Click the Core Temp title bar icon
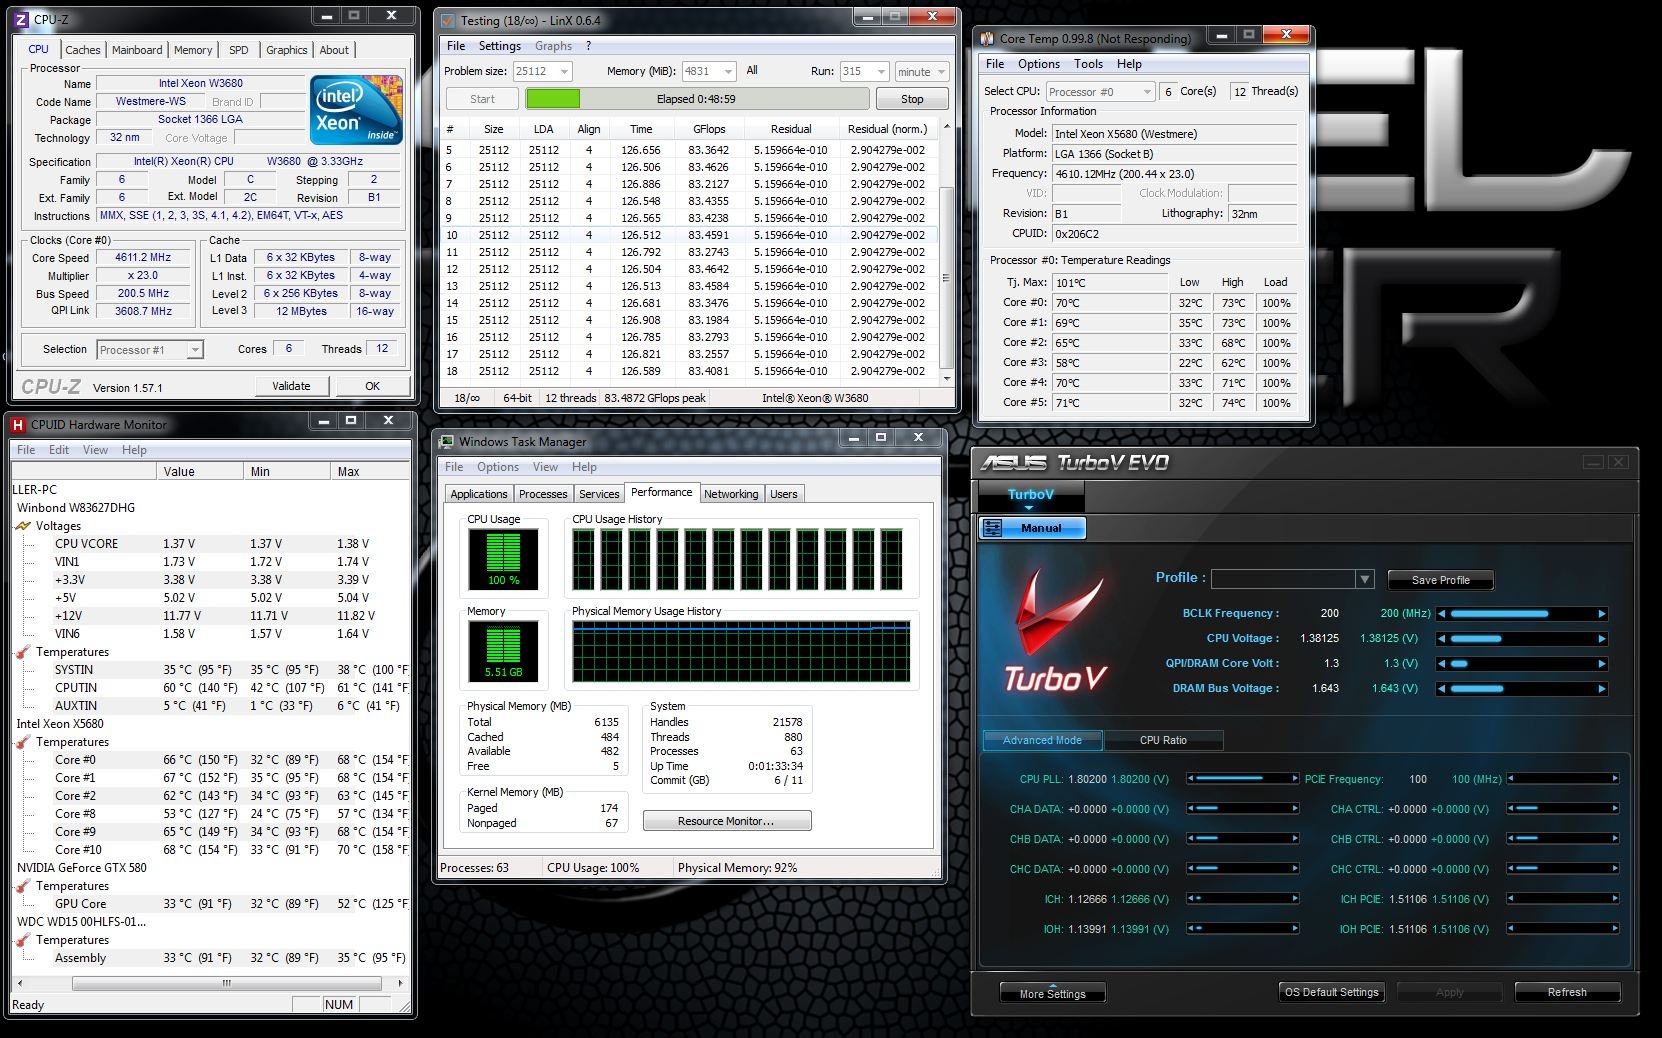1662x1038 pixels. [x=987, y=39]
